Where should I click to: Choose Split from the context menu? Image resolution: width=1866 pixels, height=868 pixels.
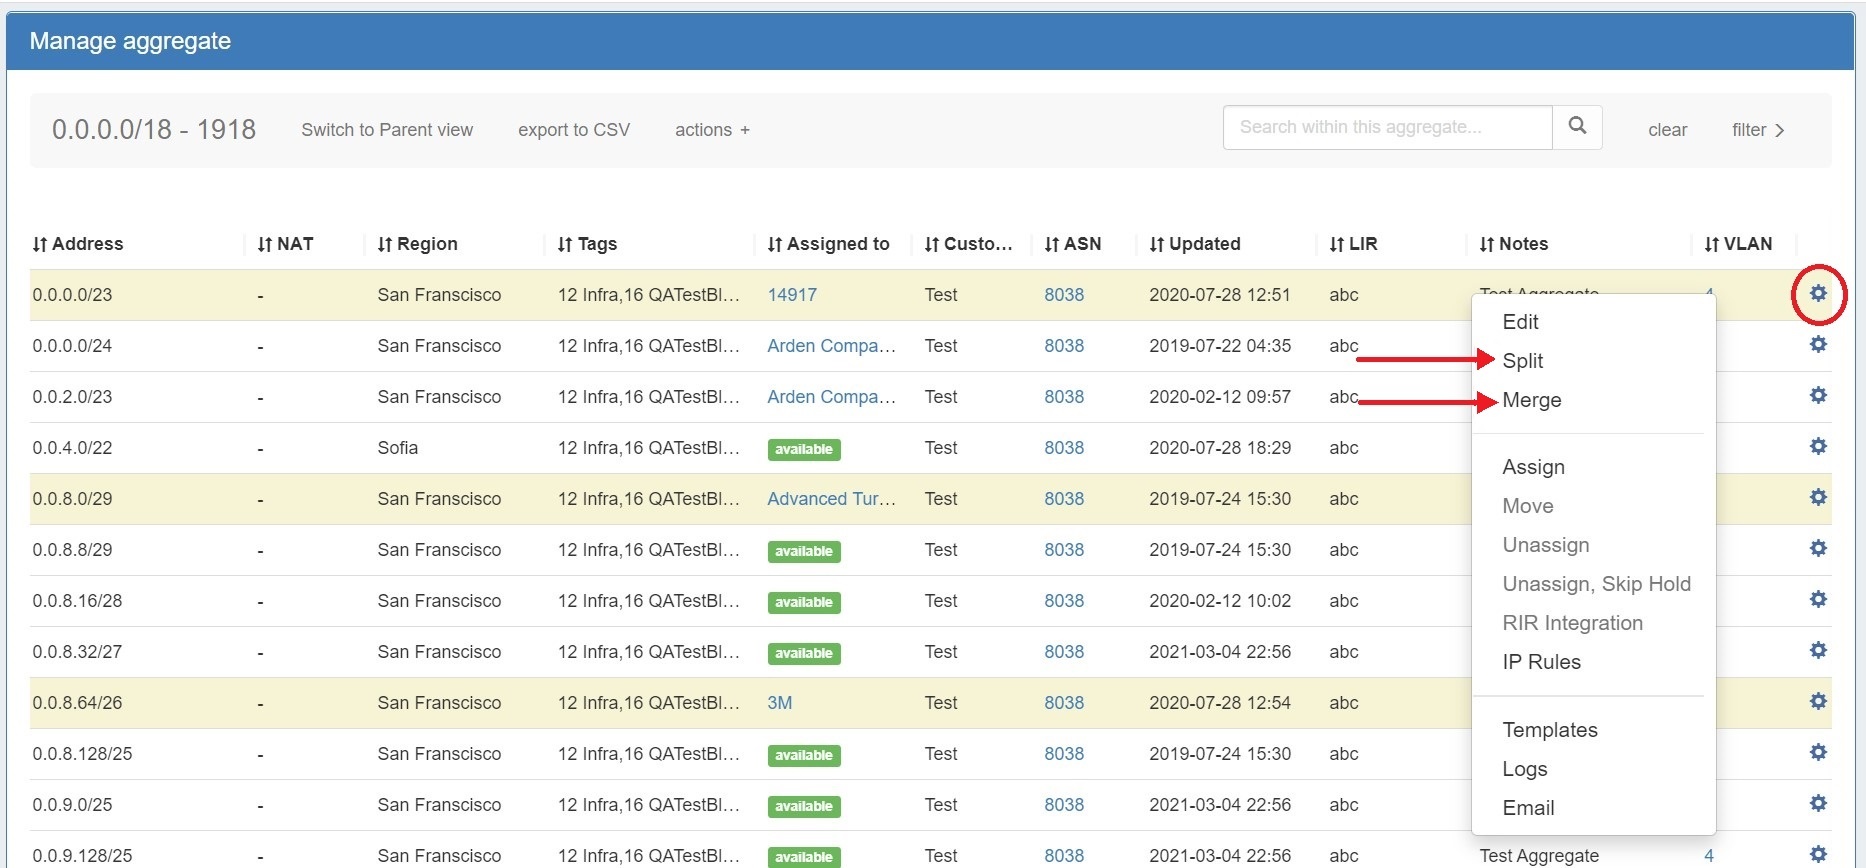pos(1522,361)
